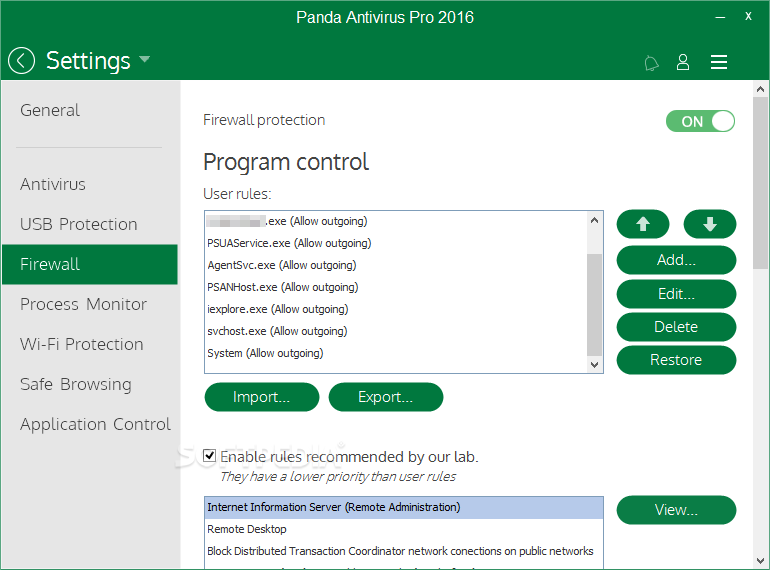The height and width of the screenshot is (570, 770).
Task: Select System (Allow outgoing) rule
Action: pyautogui.click(x=396, y=353)
